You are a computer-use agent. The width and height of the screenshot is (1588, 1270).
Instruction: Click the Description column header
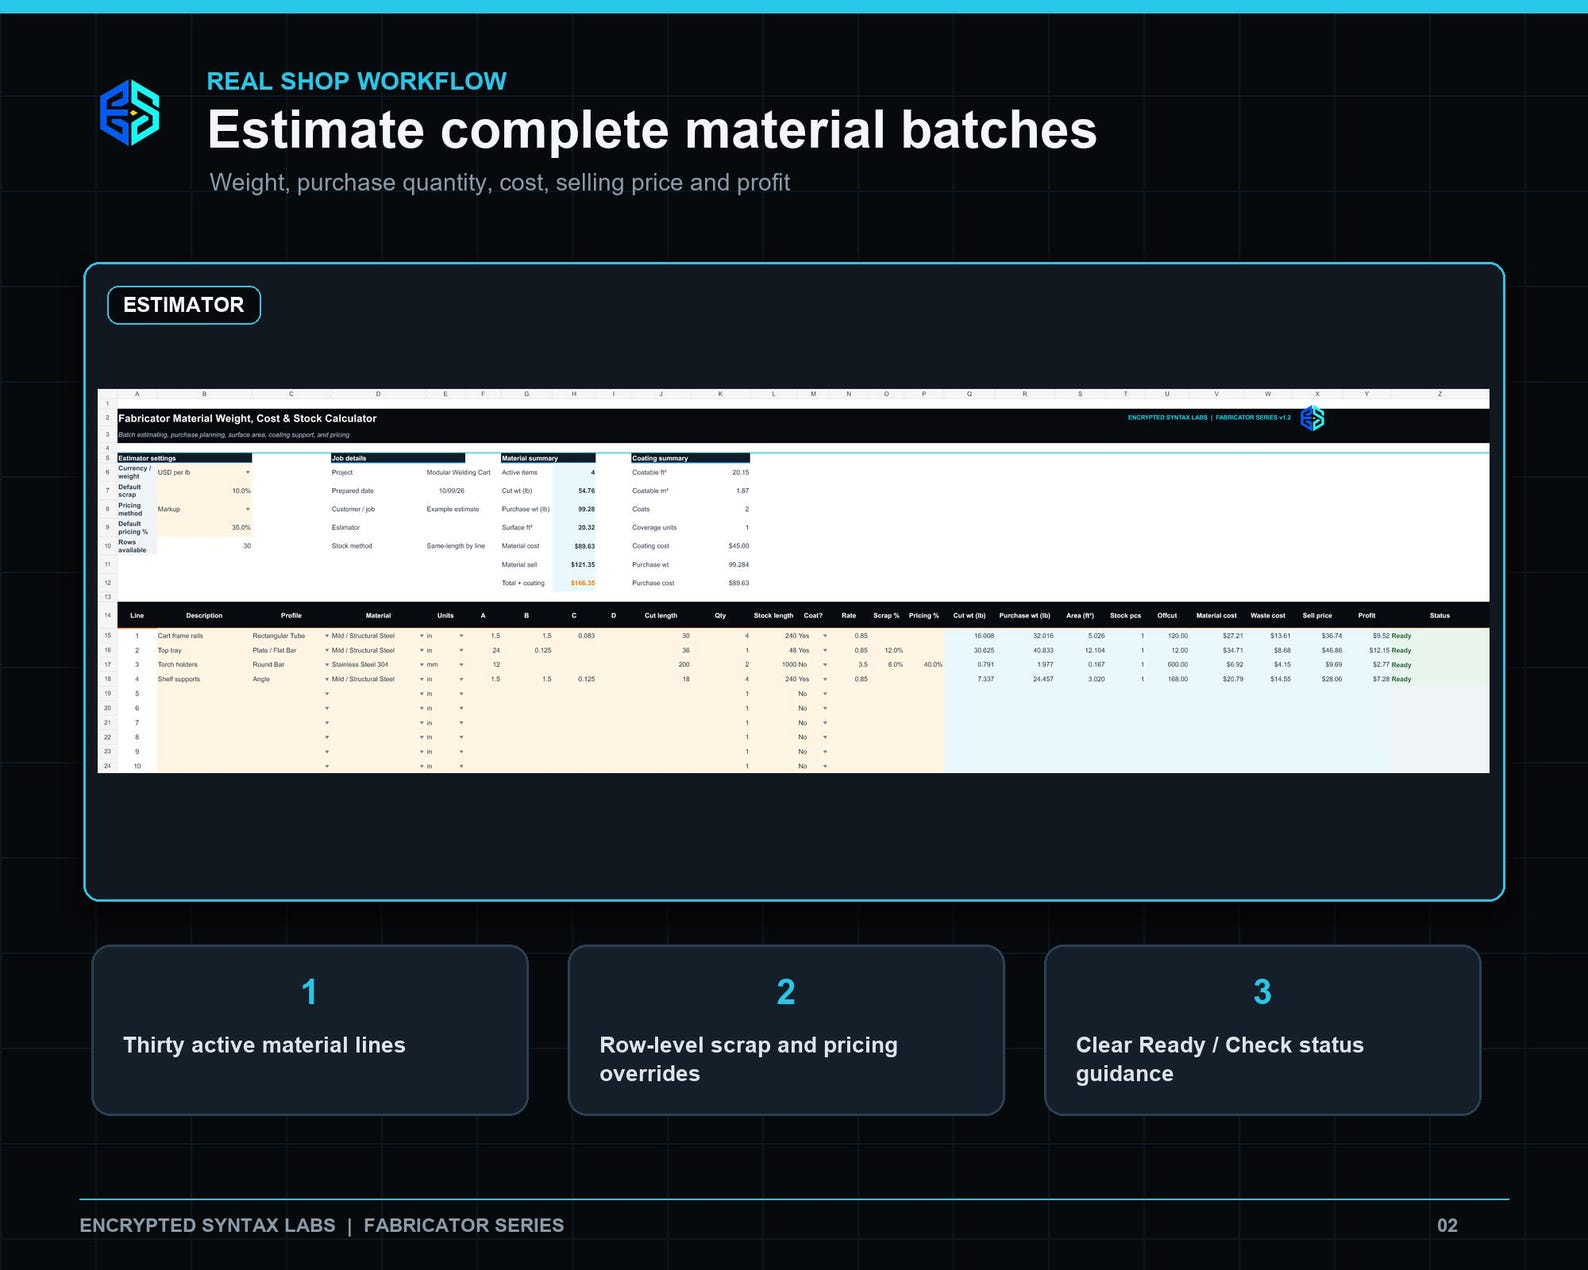point(204,616)
